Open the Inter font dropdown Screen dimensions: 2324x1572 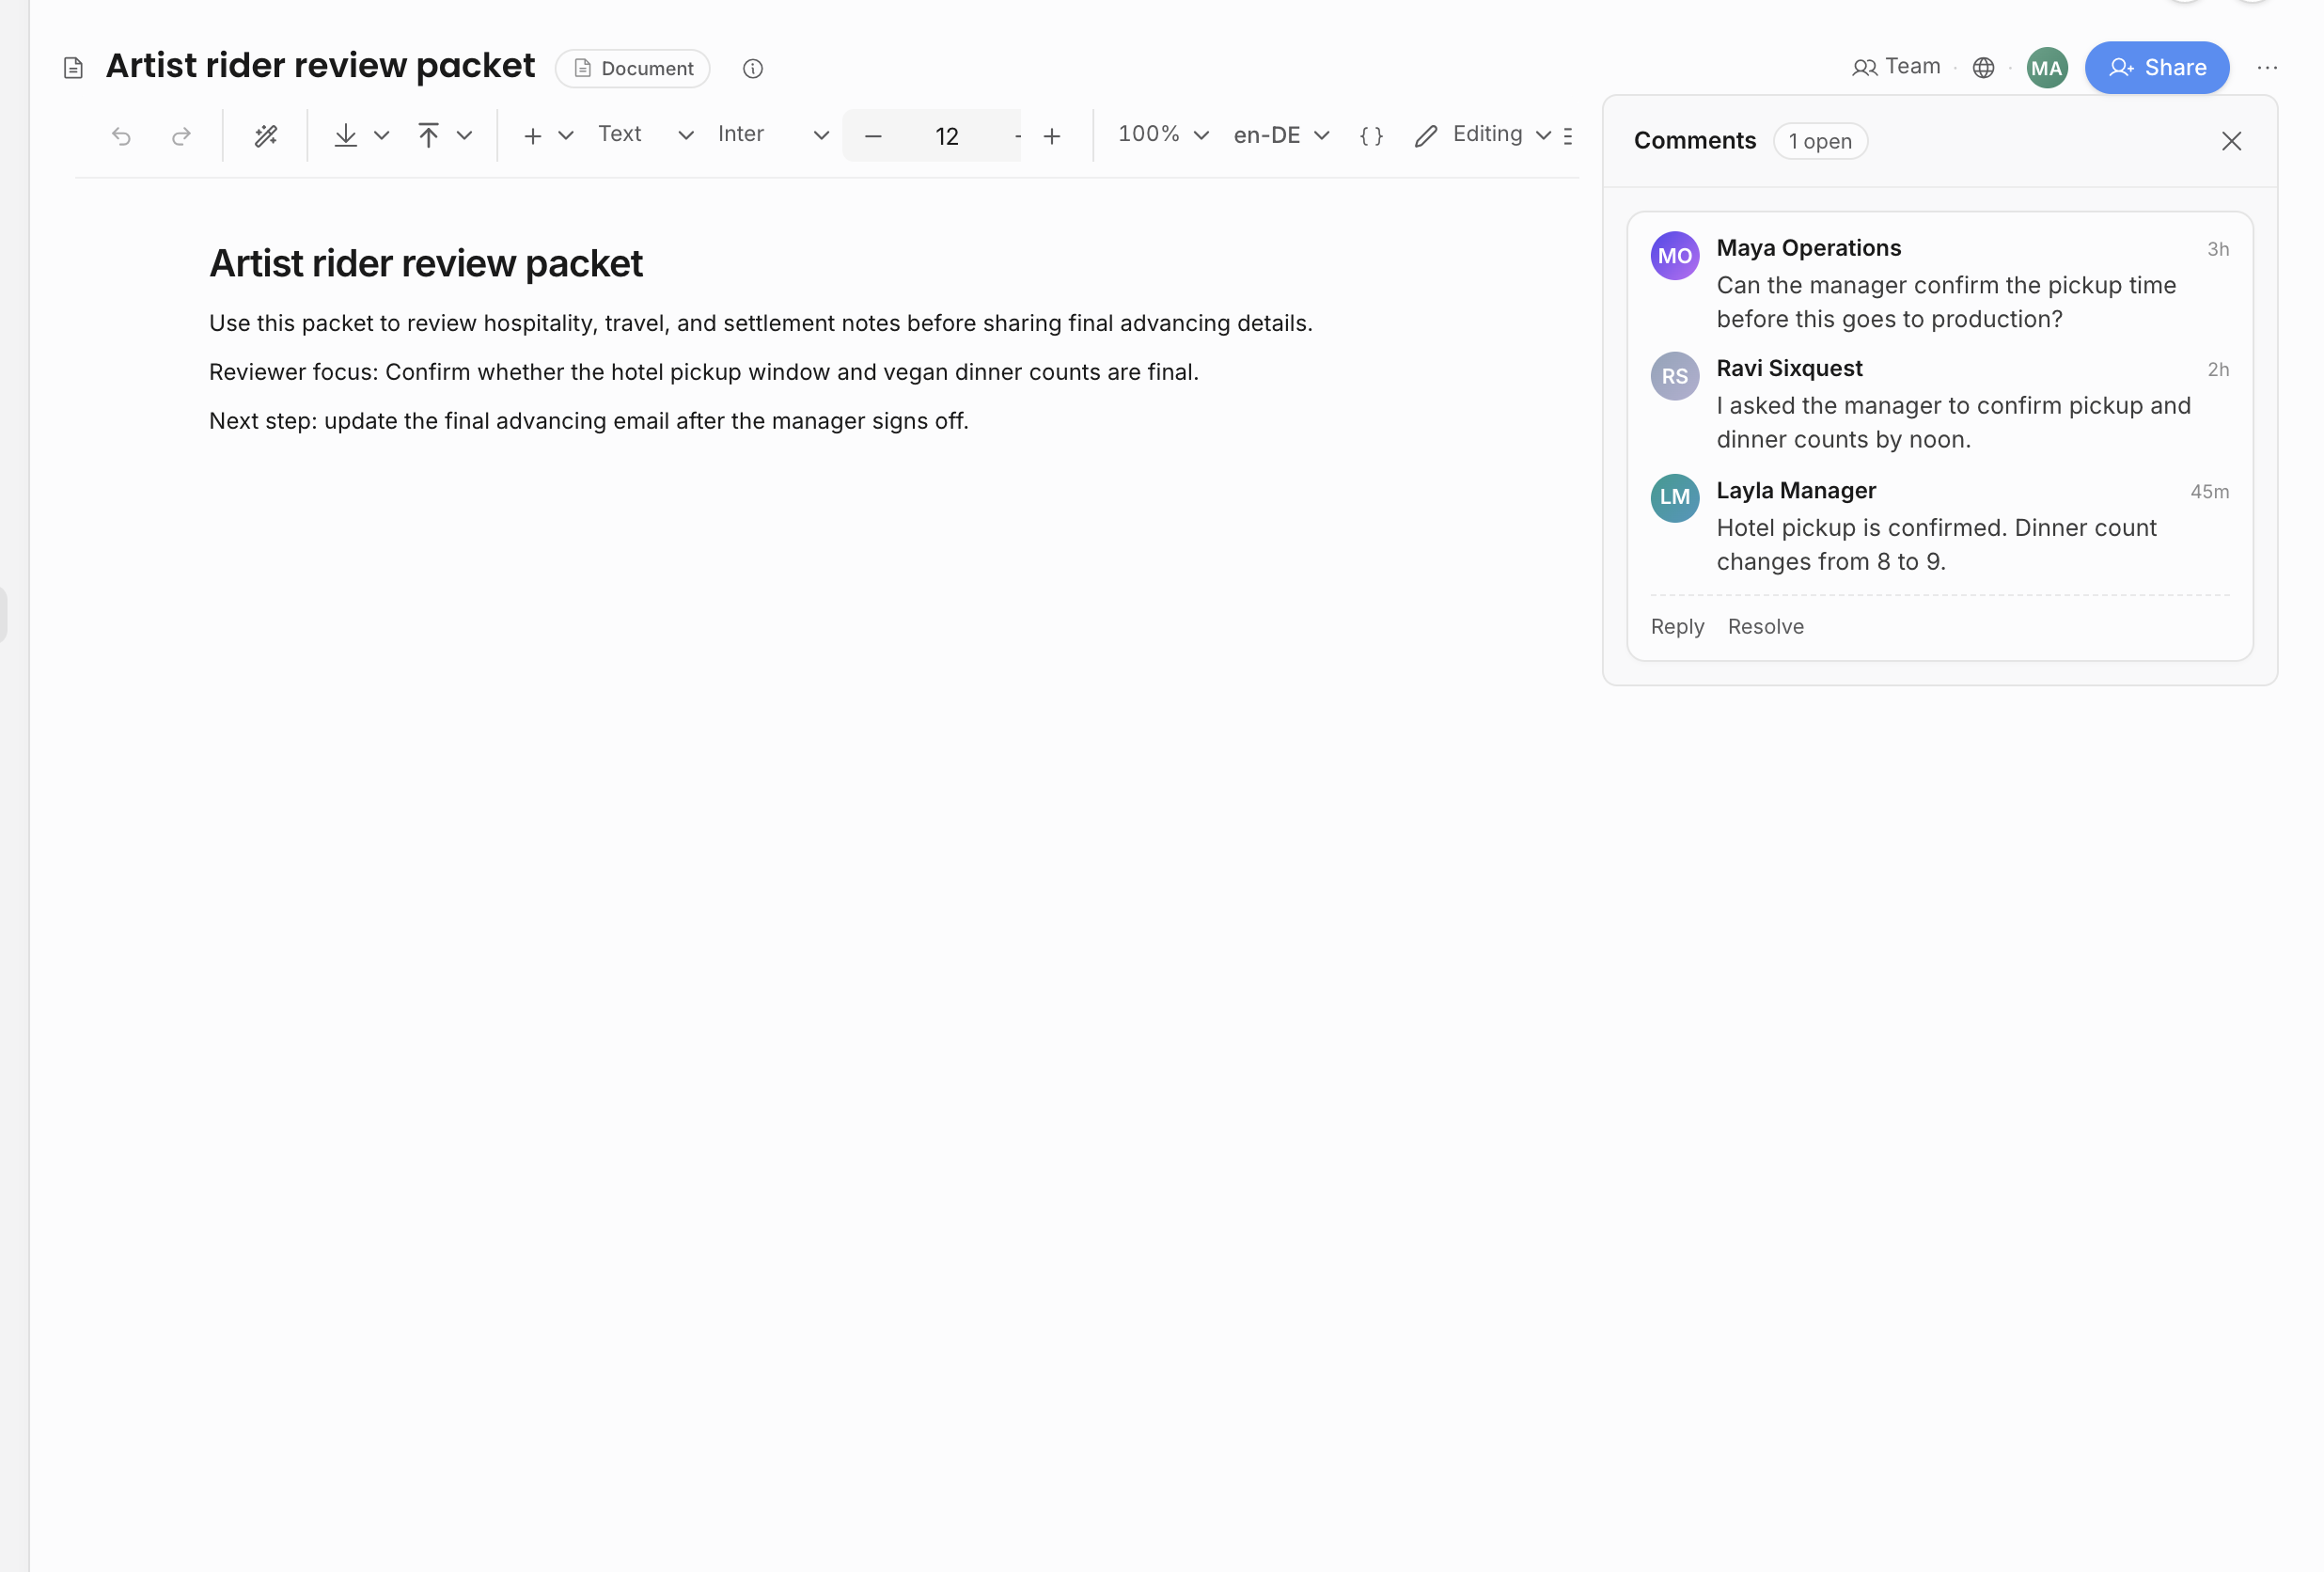coord(773,135)
